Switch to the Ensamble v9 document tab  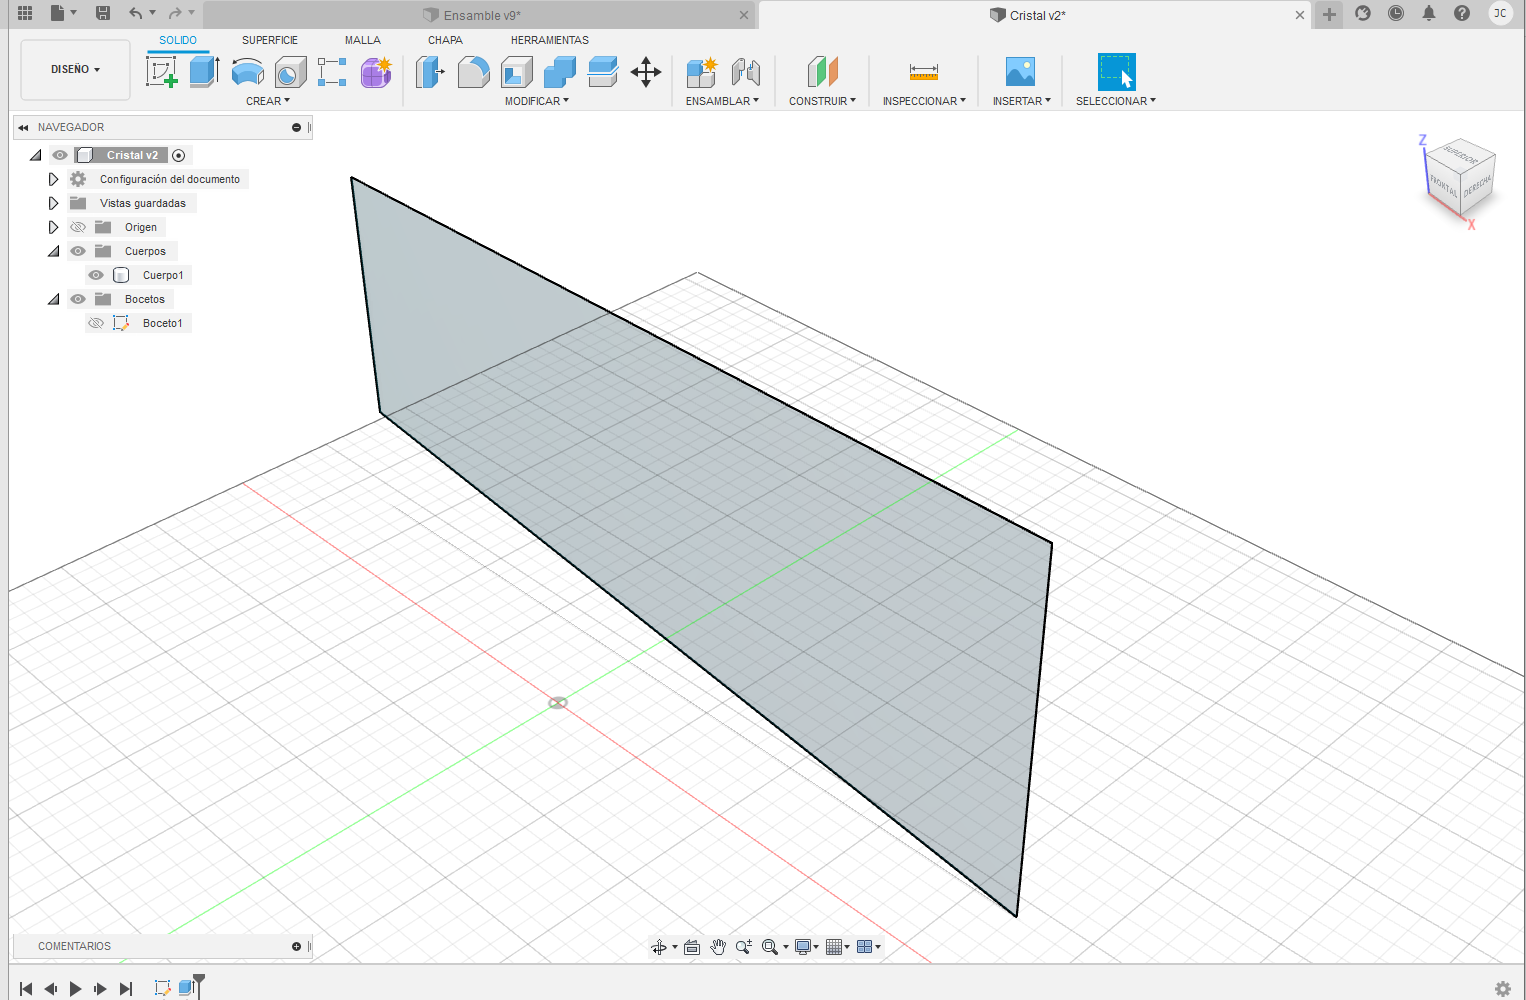480,15
